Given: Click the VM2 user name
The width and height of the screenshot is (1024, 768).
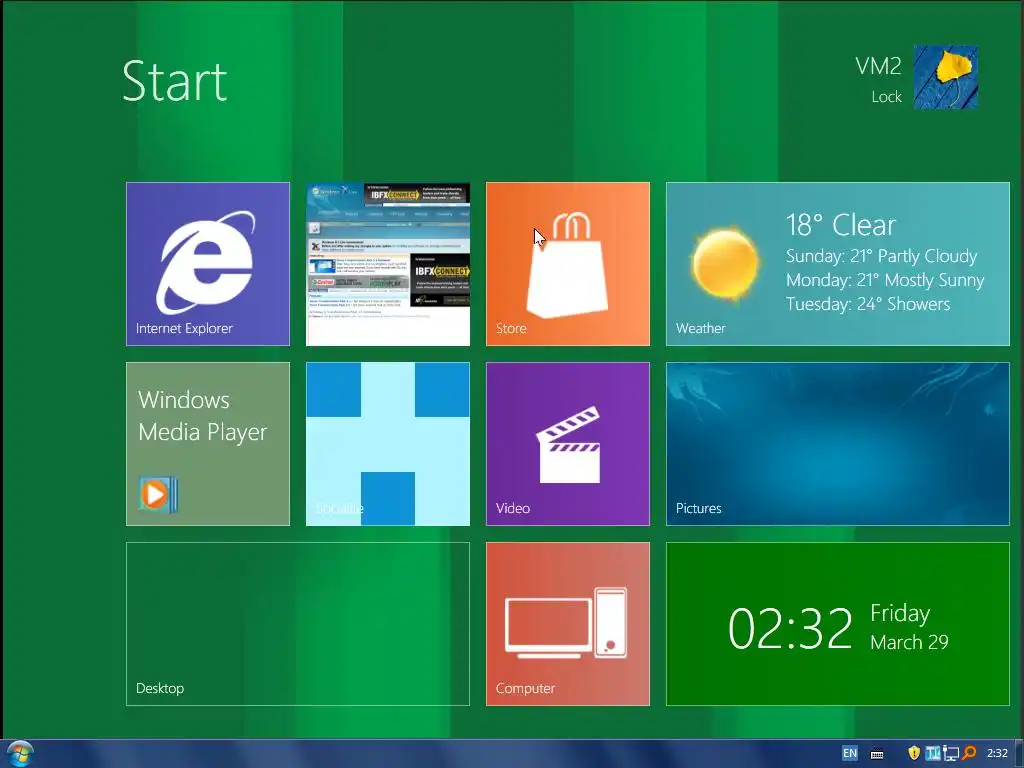Looking at the screenshot, I should (878, 66).
